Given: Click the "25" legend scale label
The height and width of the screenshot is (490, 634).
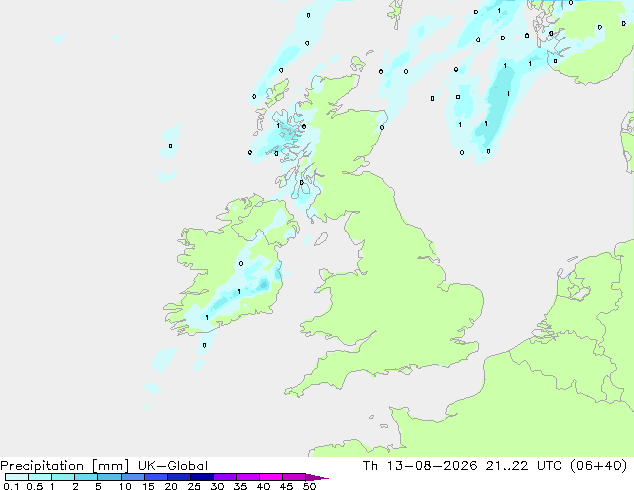Looking at the screenshot, I should point(194,486).
